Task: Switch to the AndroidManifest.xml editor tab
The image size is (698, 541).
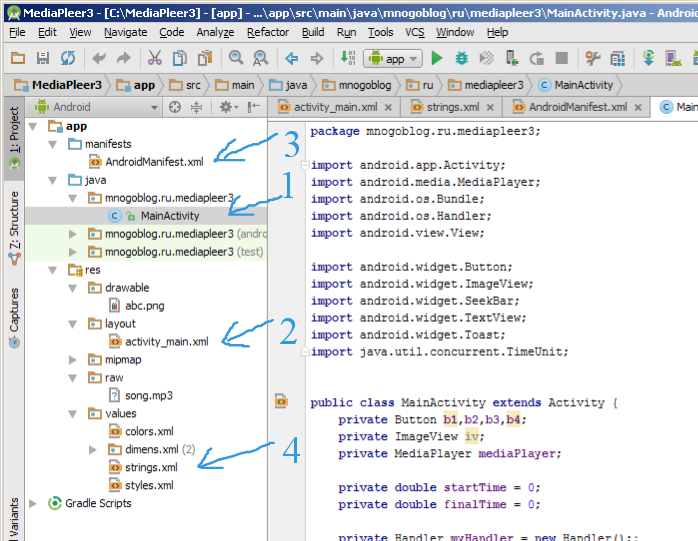Action: (x=577, y=107)
